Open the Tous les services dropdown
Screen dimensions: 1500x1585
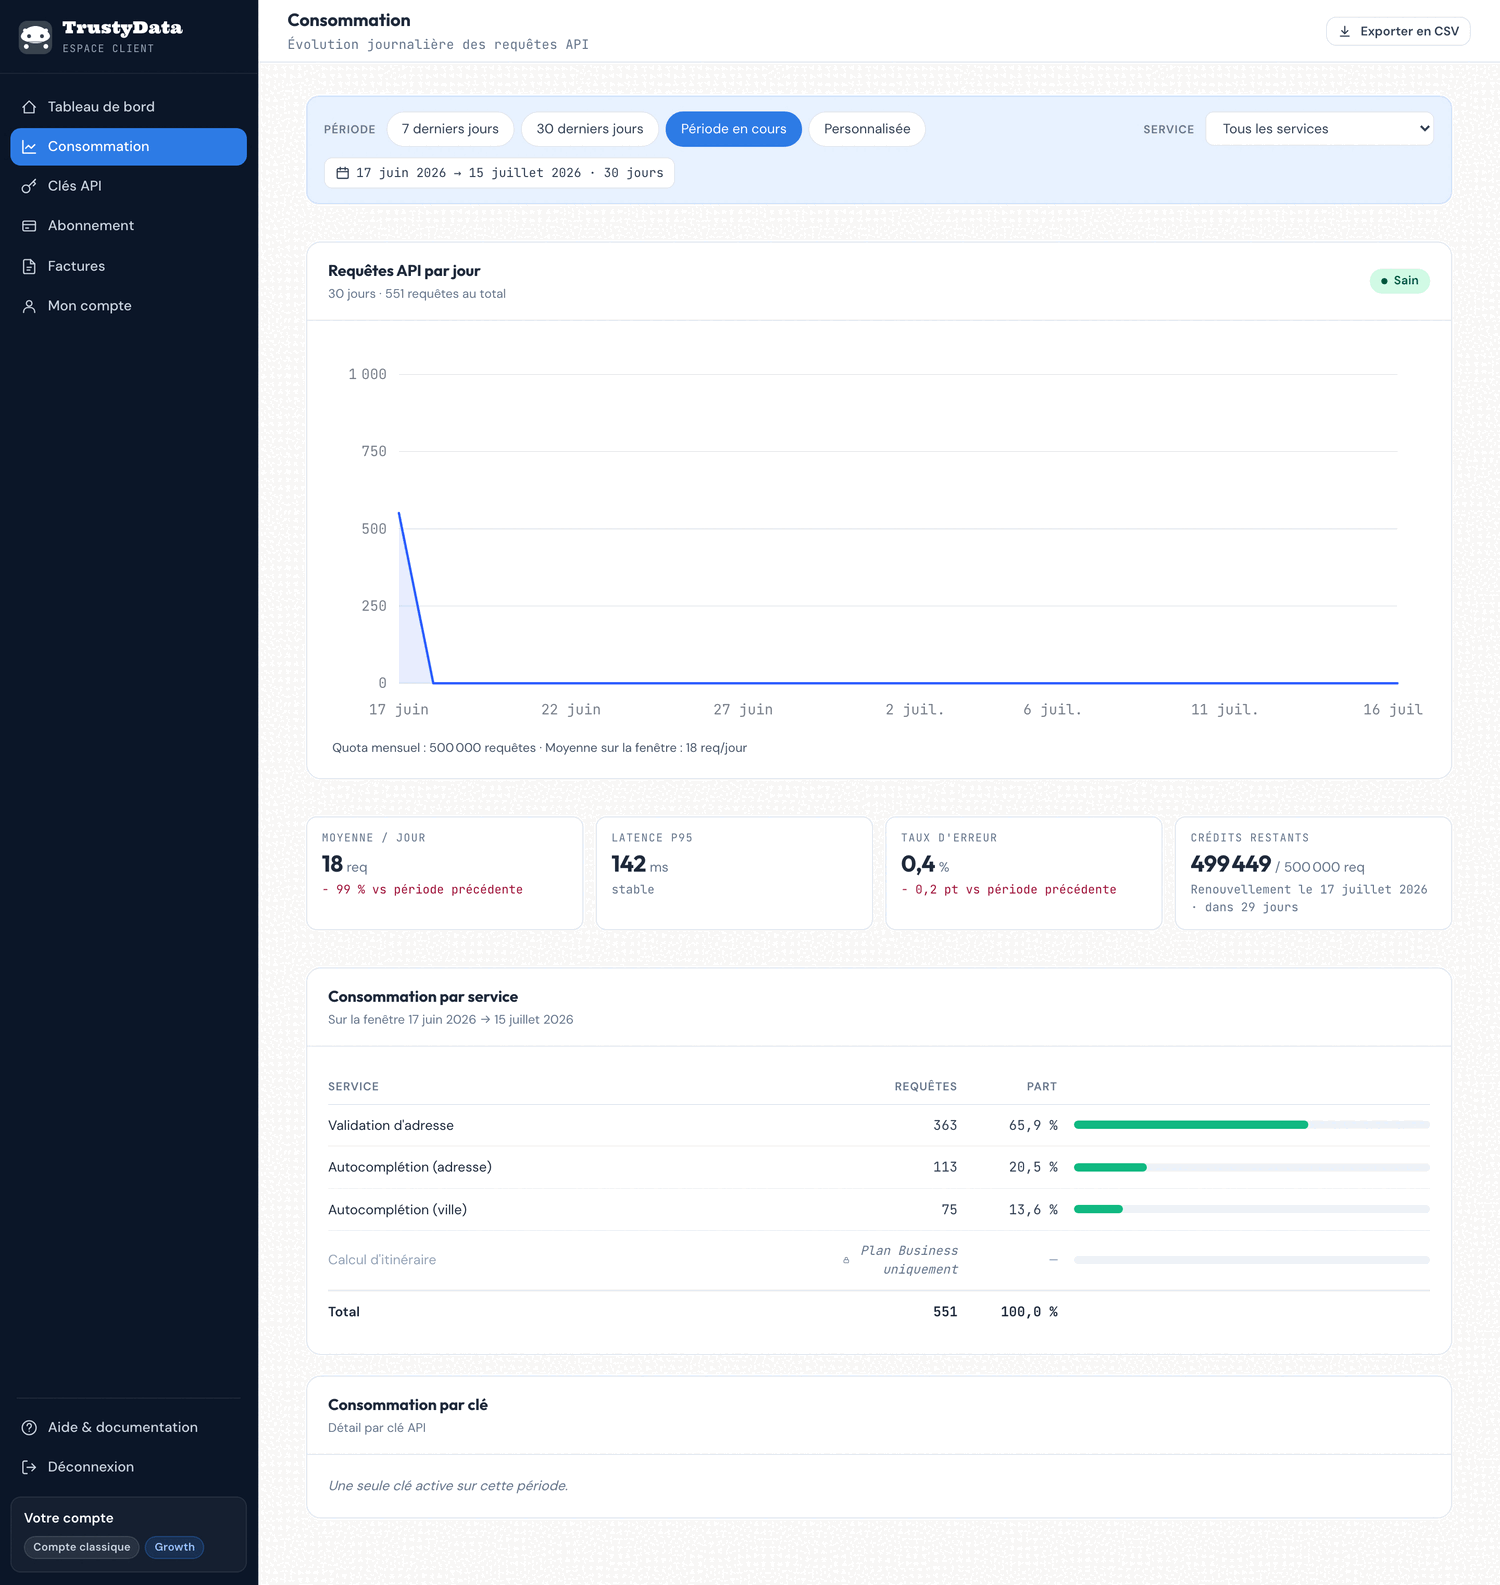tap(1319, 129)
